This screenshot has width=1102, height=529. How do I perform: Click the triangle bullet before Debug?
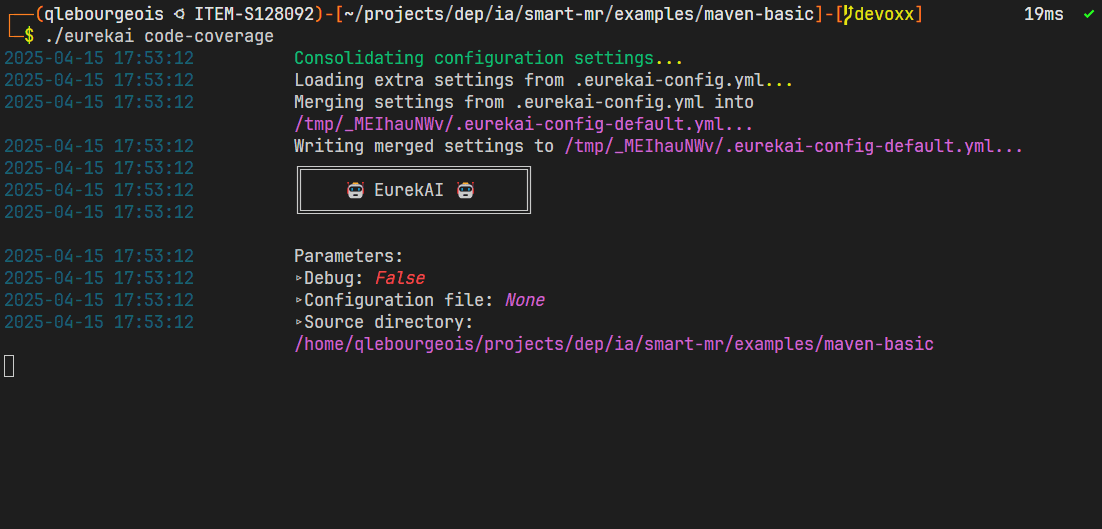298,278
